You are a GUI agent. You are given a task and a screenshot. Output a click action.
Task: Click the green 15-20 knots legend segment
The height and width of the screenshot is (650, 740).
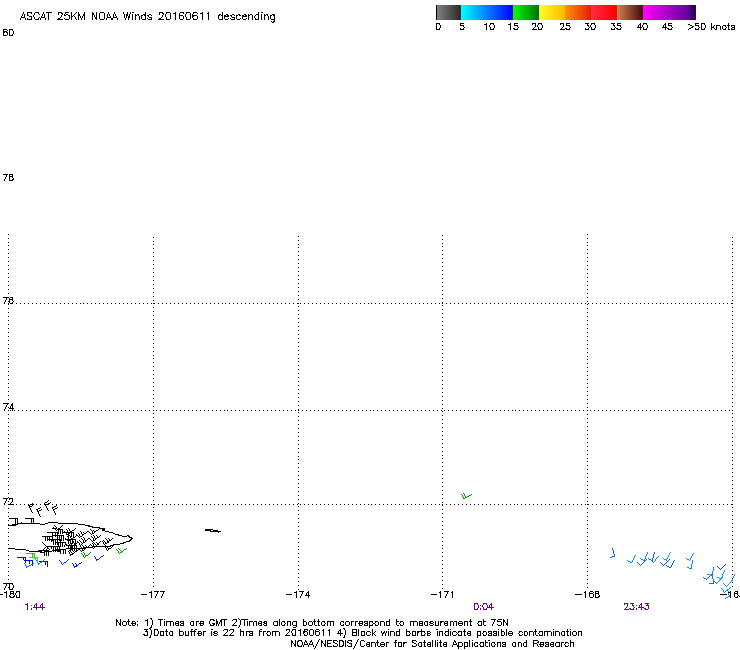(526, 12)
